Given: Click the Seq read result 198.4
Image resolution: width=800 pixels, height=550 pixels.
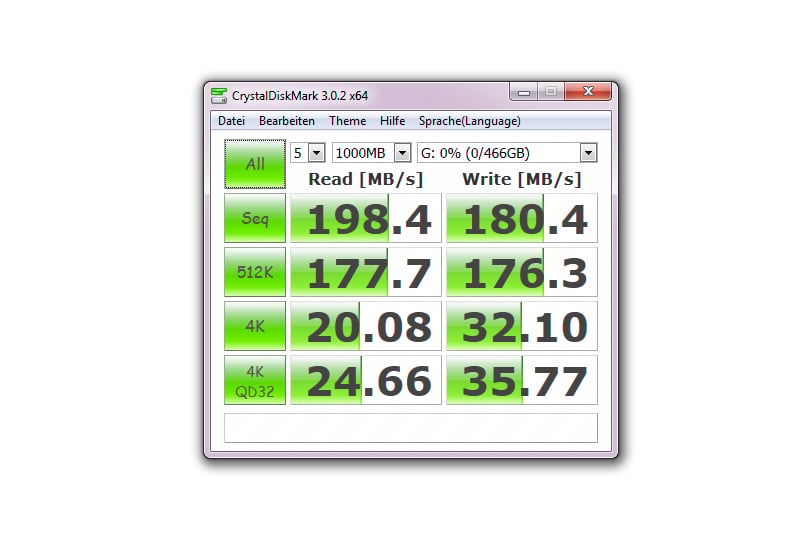Looking at the screenshot, I should point(366,218).
